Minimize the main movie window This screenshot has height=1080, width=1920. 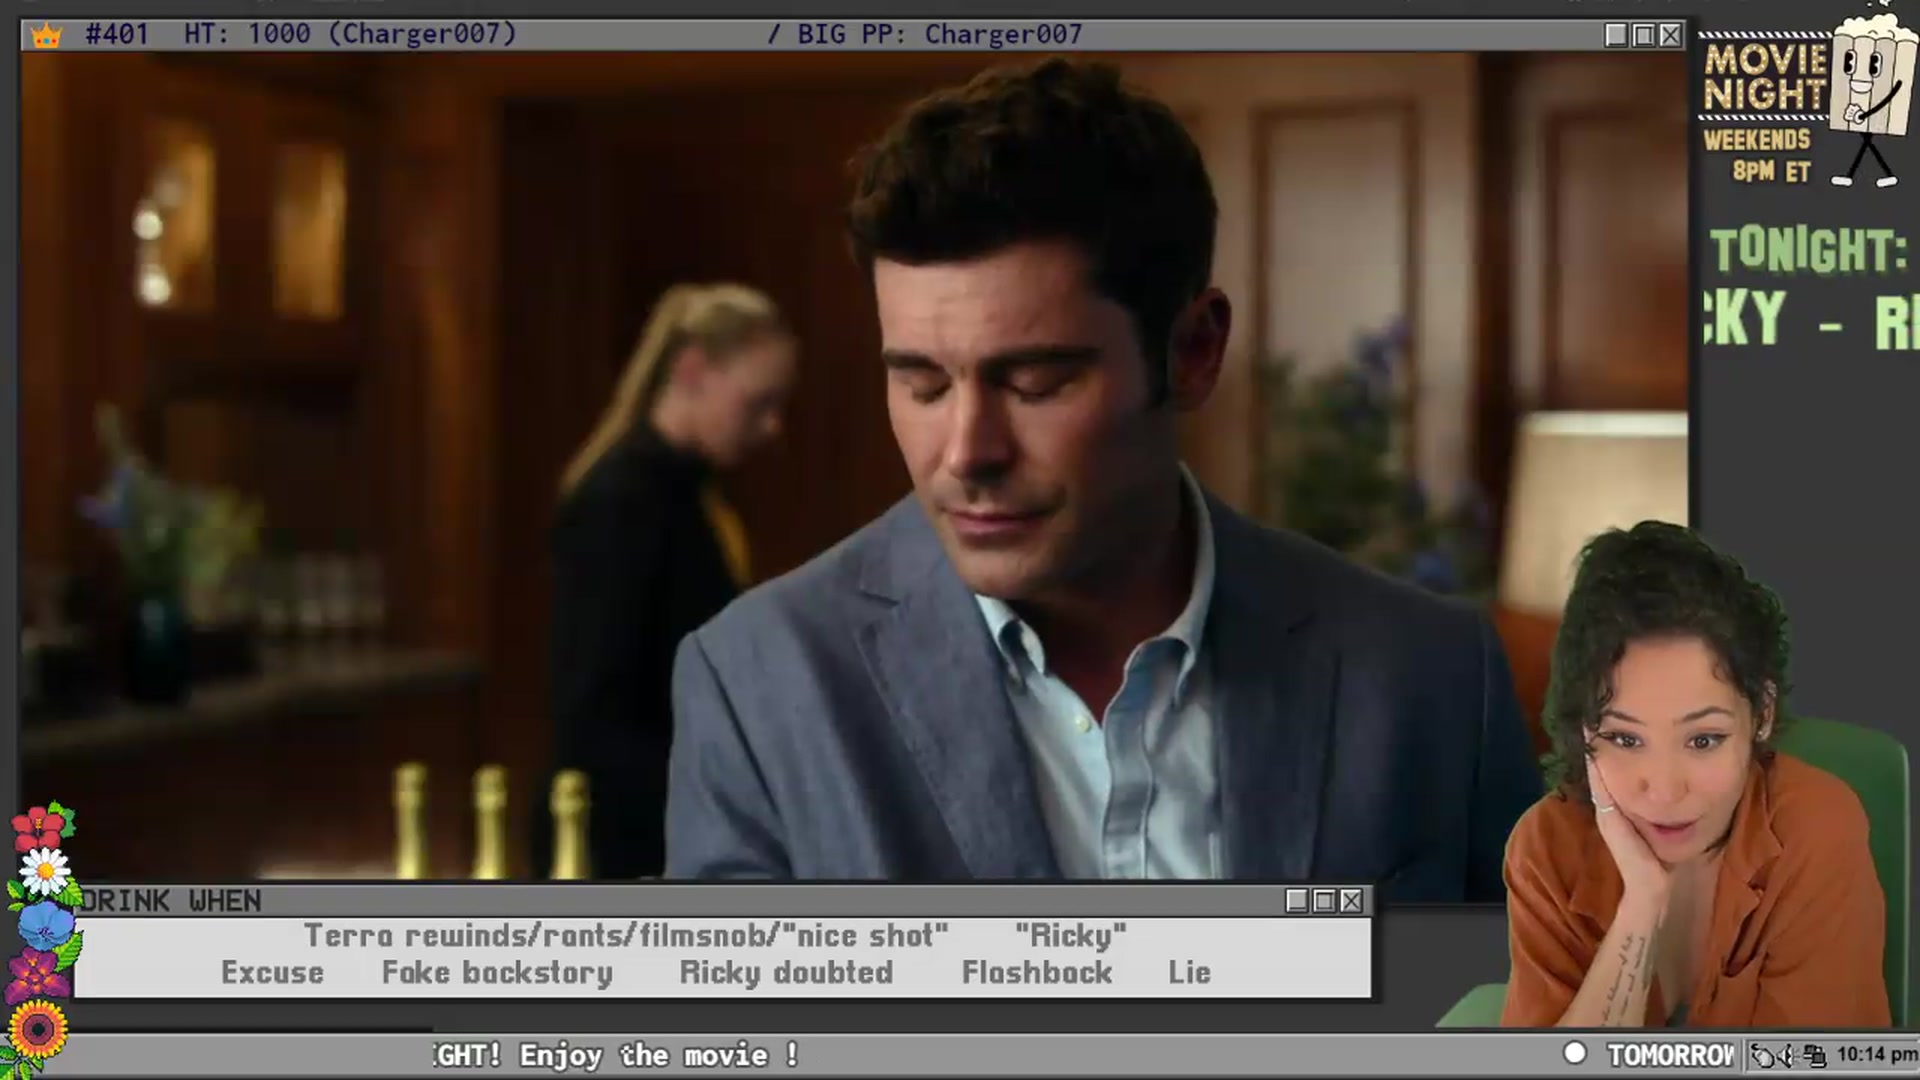pos(1616,36)
